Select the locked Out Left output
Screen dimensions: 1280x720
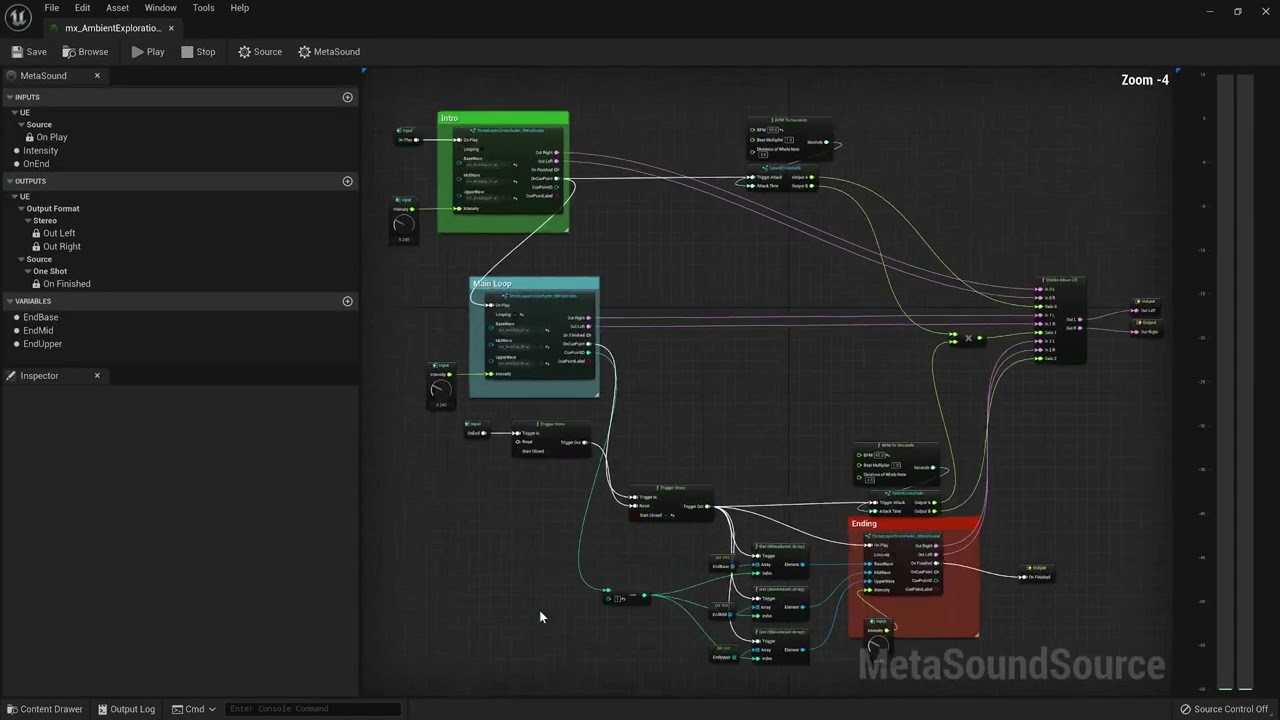(x=53, y=233)
